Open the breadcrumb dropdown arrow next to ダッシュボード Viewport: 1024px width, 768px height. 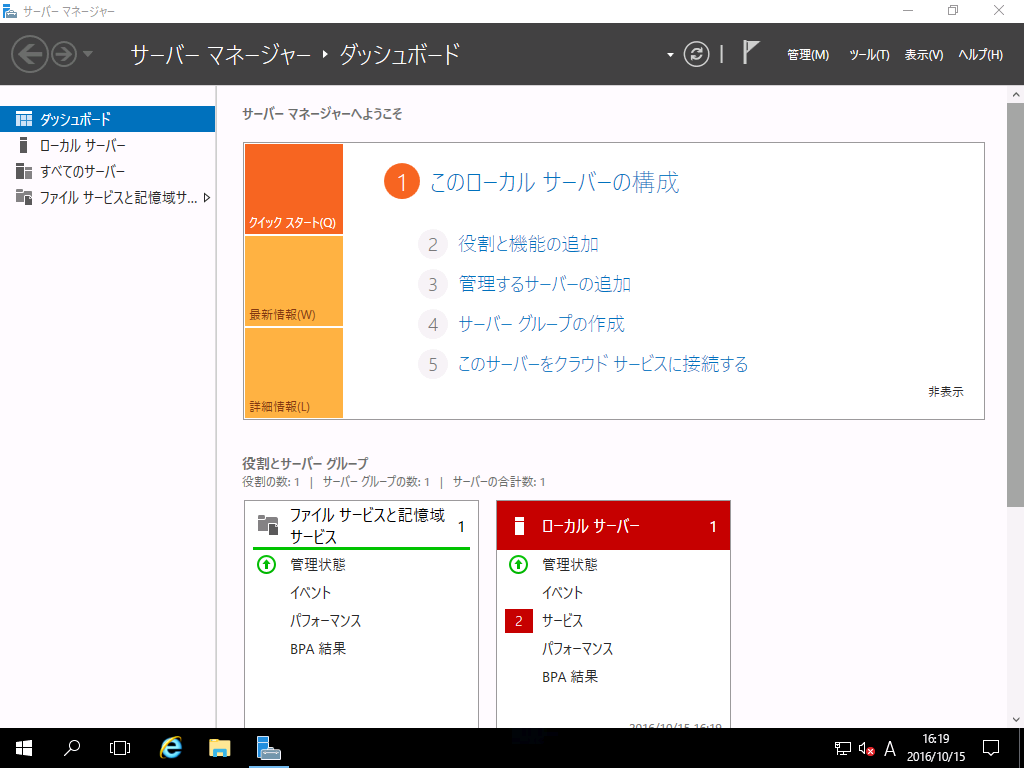668,54
